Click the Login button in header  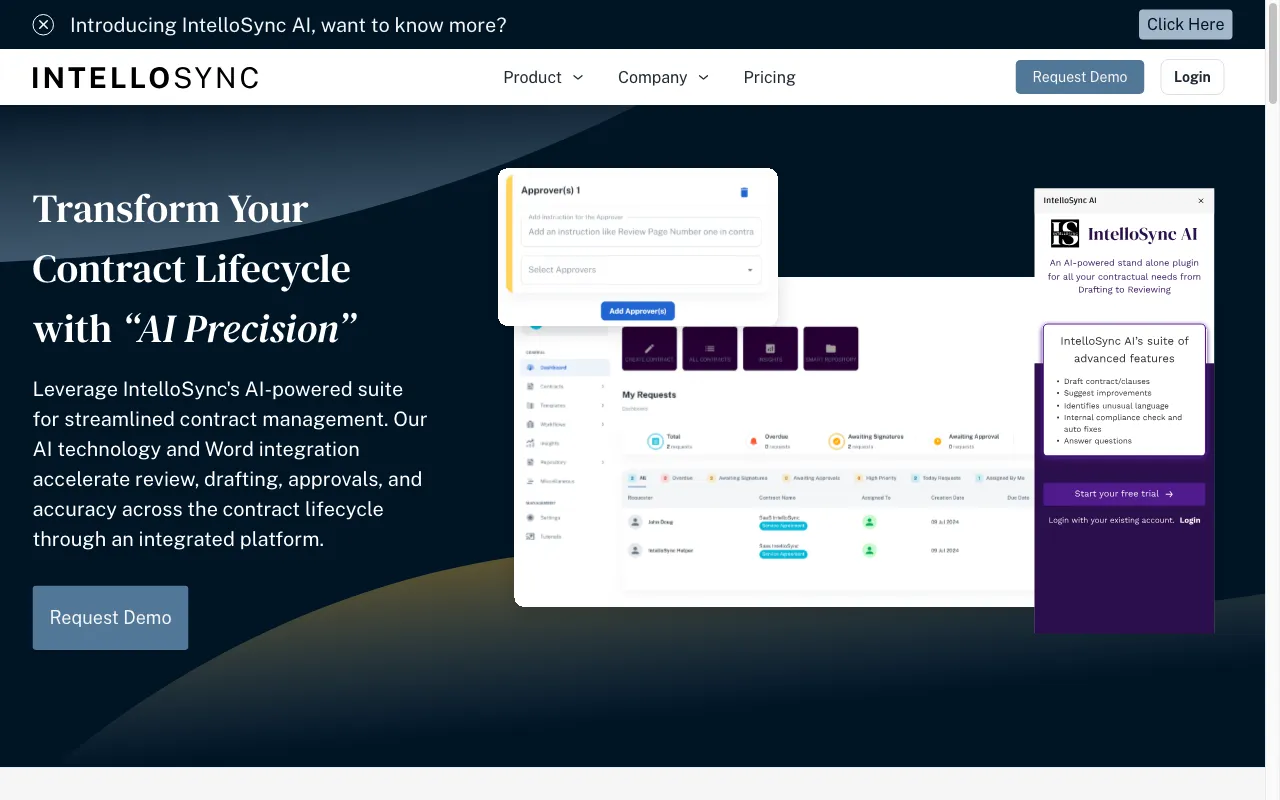click(x=1192, y=77)
